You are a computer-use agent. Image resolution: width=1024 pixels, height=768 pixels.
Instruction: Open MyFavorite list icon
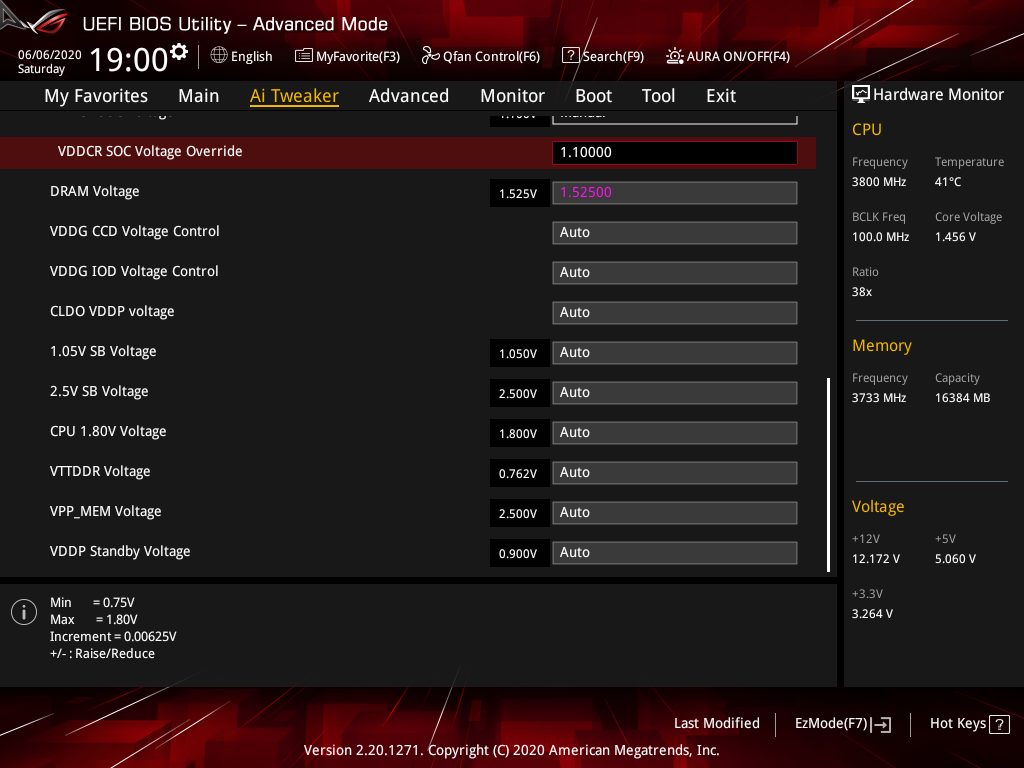tap(304, 56)
